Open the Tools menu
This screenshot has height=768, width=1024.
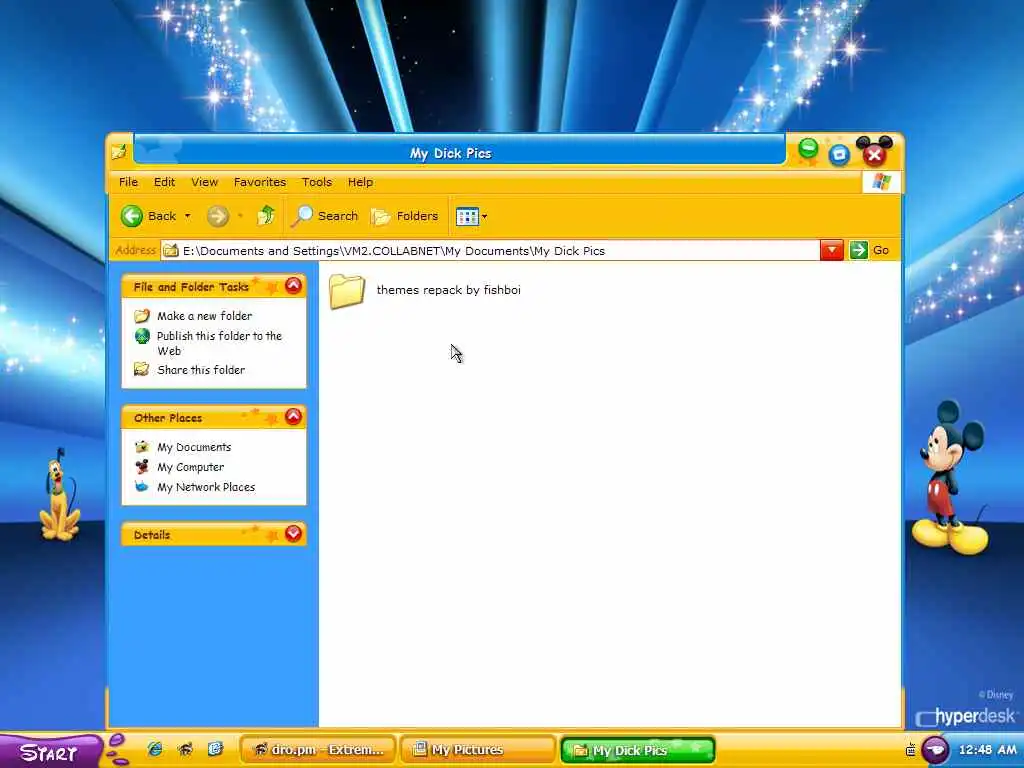(x=317, y=182)
